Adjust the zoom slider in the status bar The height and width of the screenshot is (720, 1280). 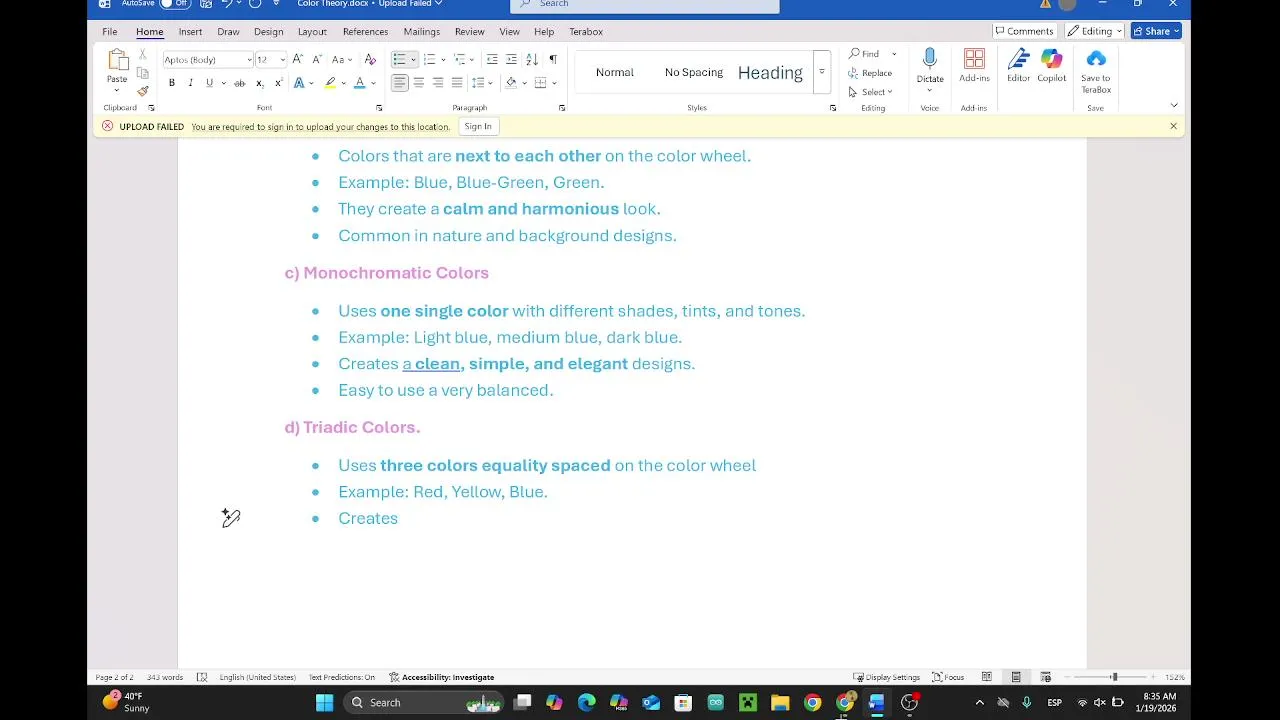tap(1114, 677)
